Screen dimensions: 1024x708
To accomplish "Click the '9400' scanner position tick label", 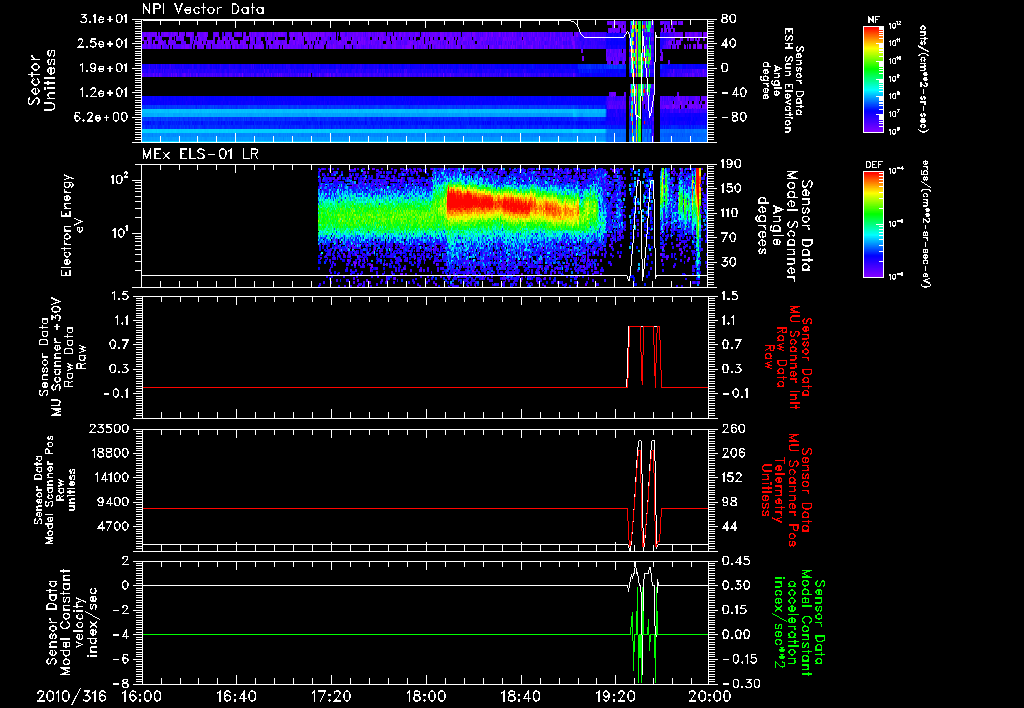I will pyautogui.click(x=112, y=502).
